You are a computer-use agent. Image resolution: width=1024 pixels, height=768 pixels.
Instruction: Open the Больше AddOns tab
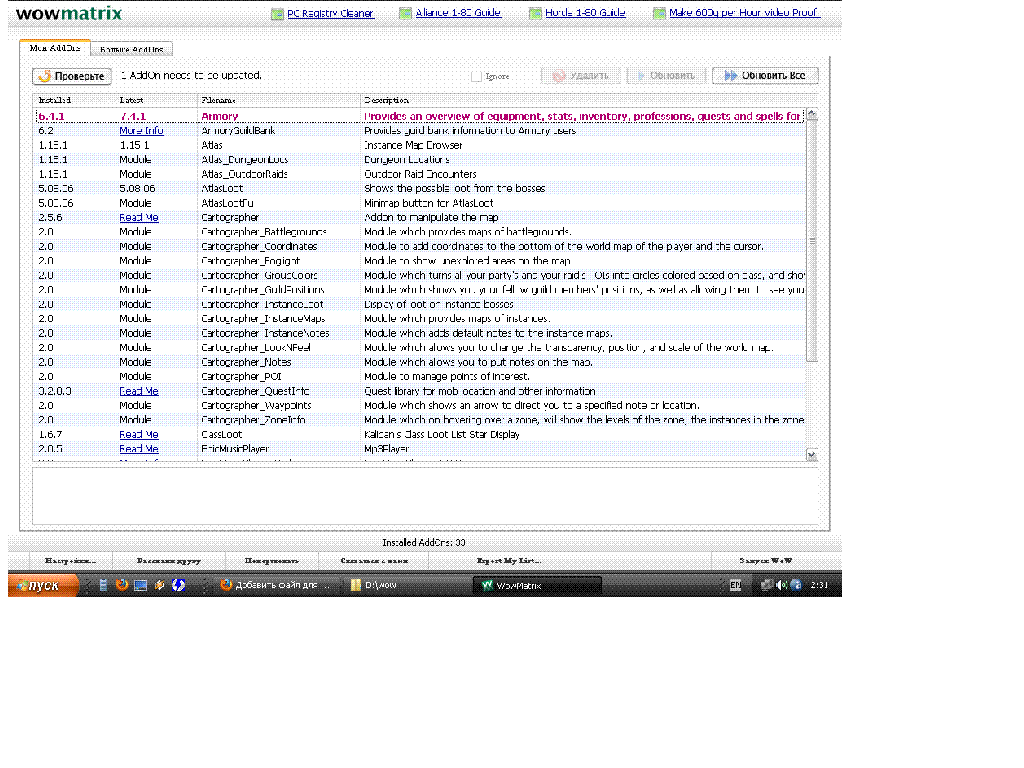(x=131, y=49)
